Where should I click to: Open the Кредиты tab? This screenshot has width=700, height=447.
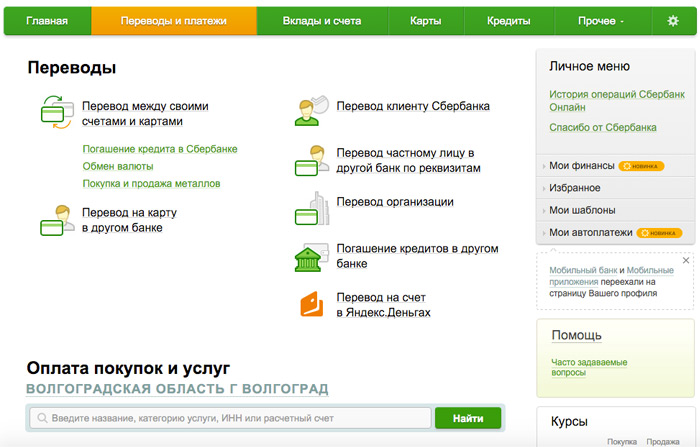tap(508, 21)
